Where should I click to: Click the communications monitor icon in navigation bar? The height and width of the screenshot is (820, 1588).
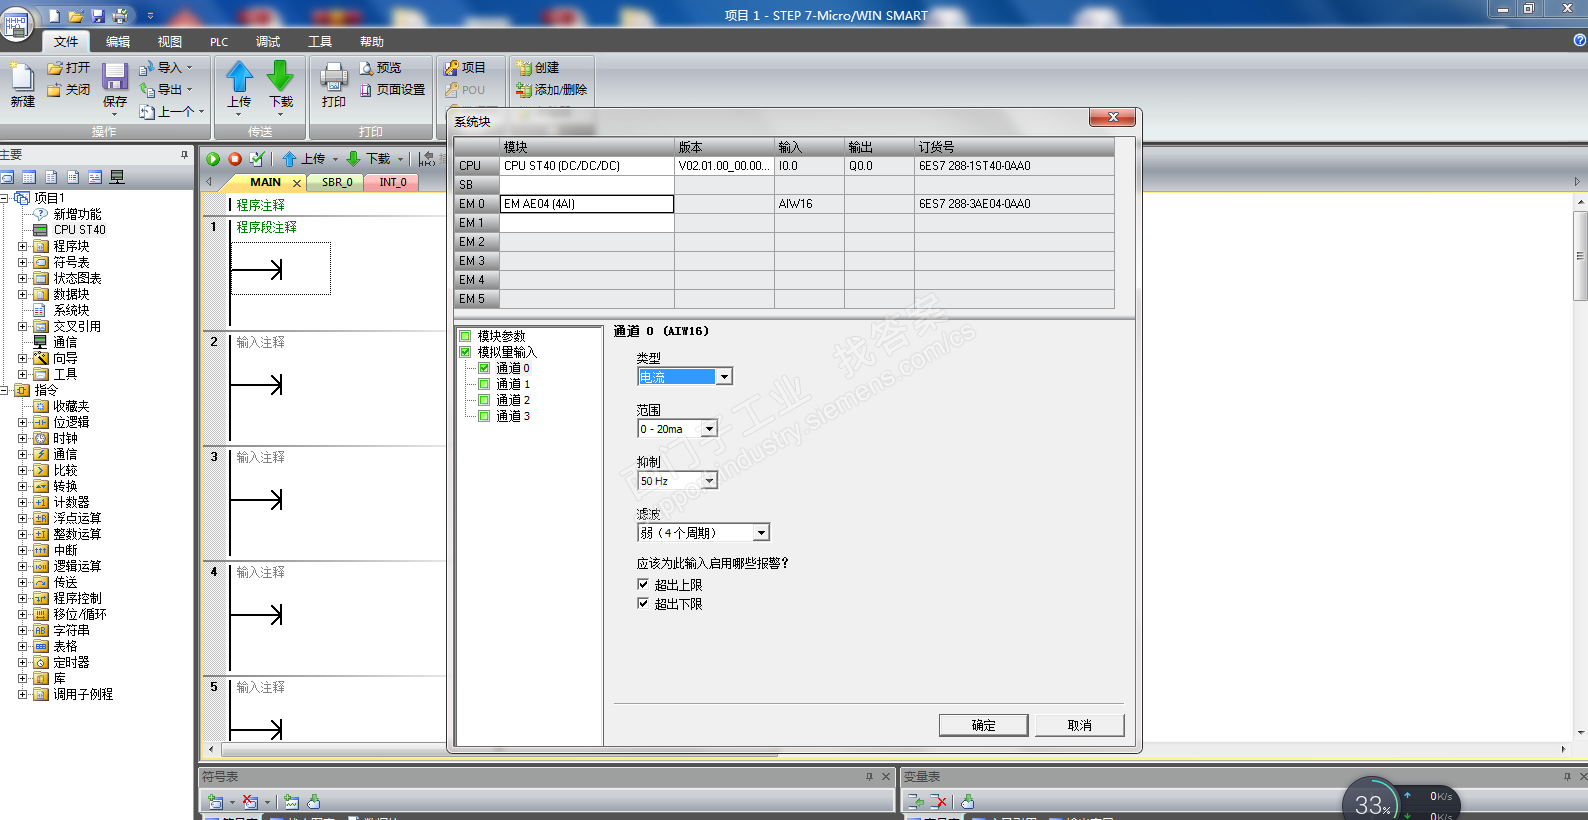point(117,177)
